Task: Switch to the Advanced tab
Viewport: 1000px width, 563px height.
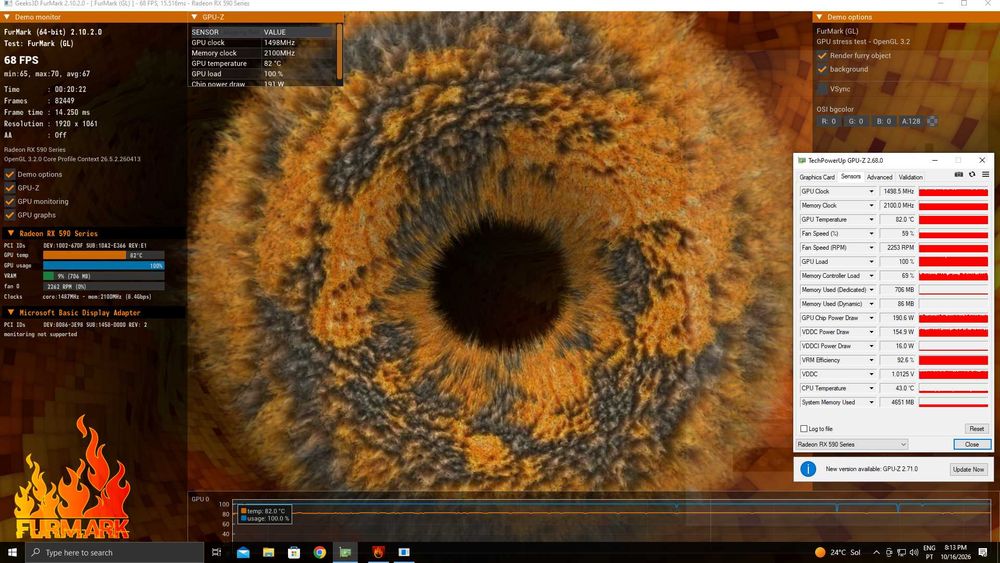Action: (x=879, y=177)
